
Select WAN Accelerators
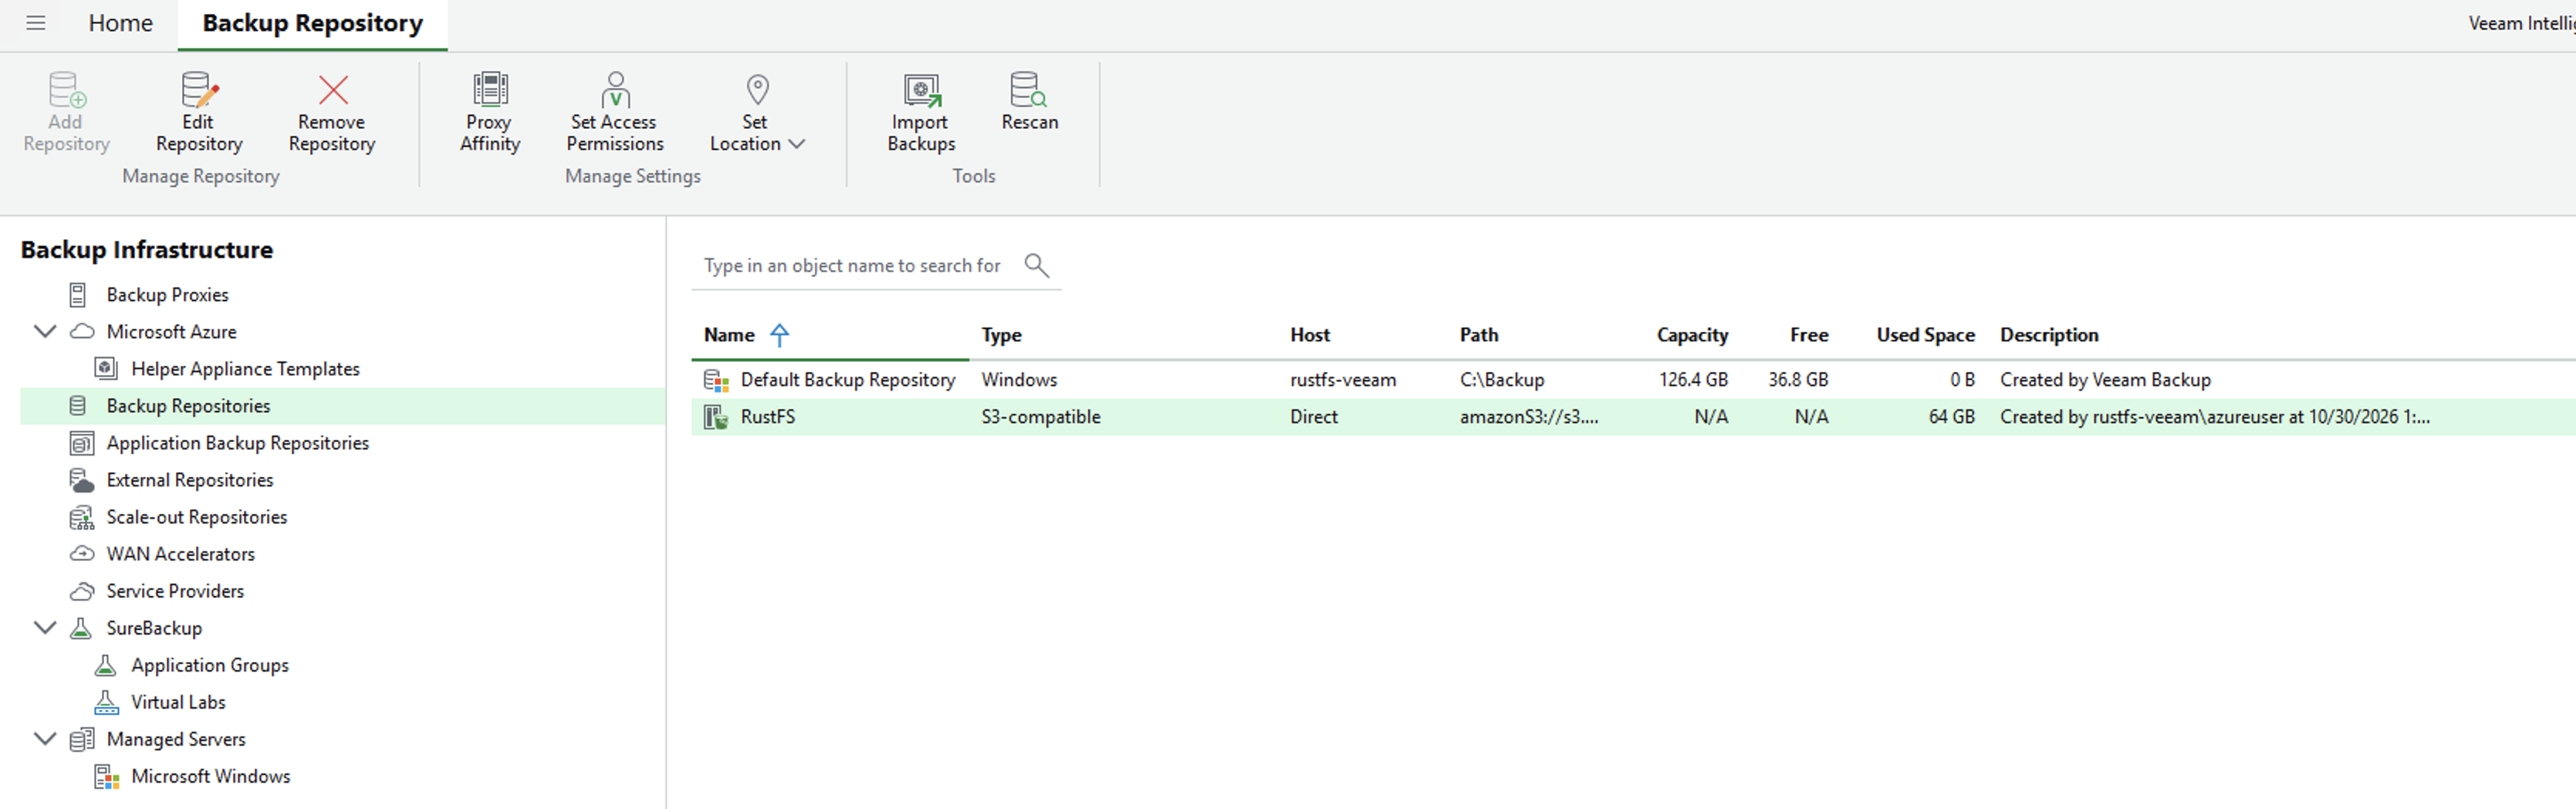180,554
